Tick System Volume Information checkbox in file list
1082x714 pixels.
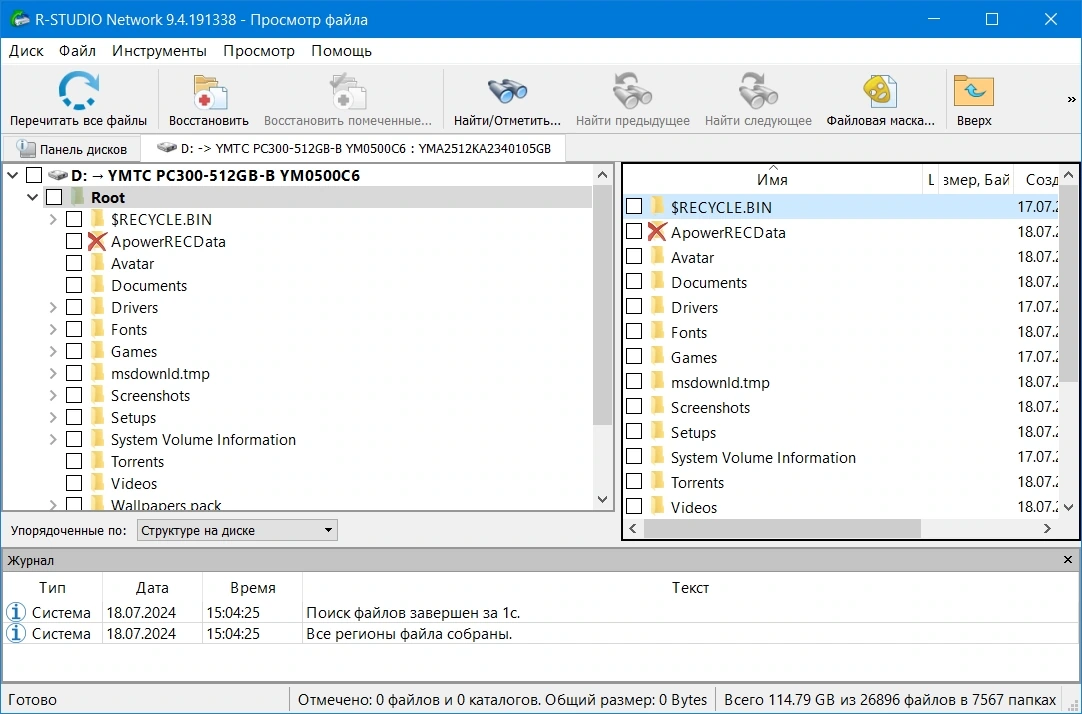click(x=633, y=457)
